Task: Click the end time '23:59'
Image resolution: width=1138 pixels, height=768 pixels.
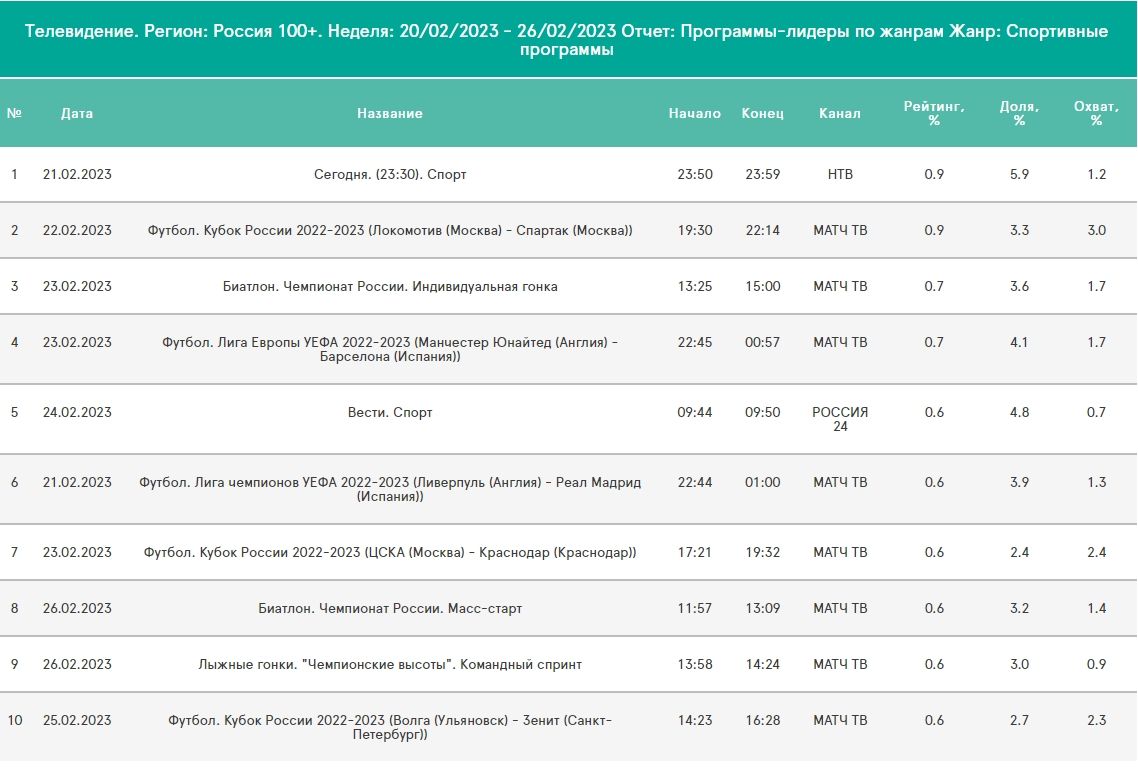Action: (x=762, y=174)
